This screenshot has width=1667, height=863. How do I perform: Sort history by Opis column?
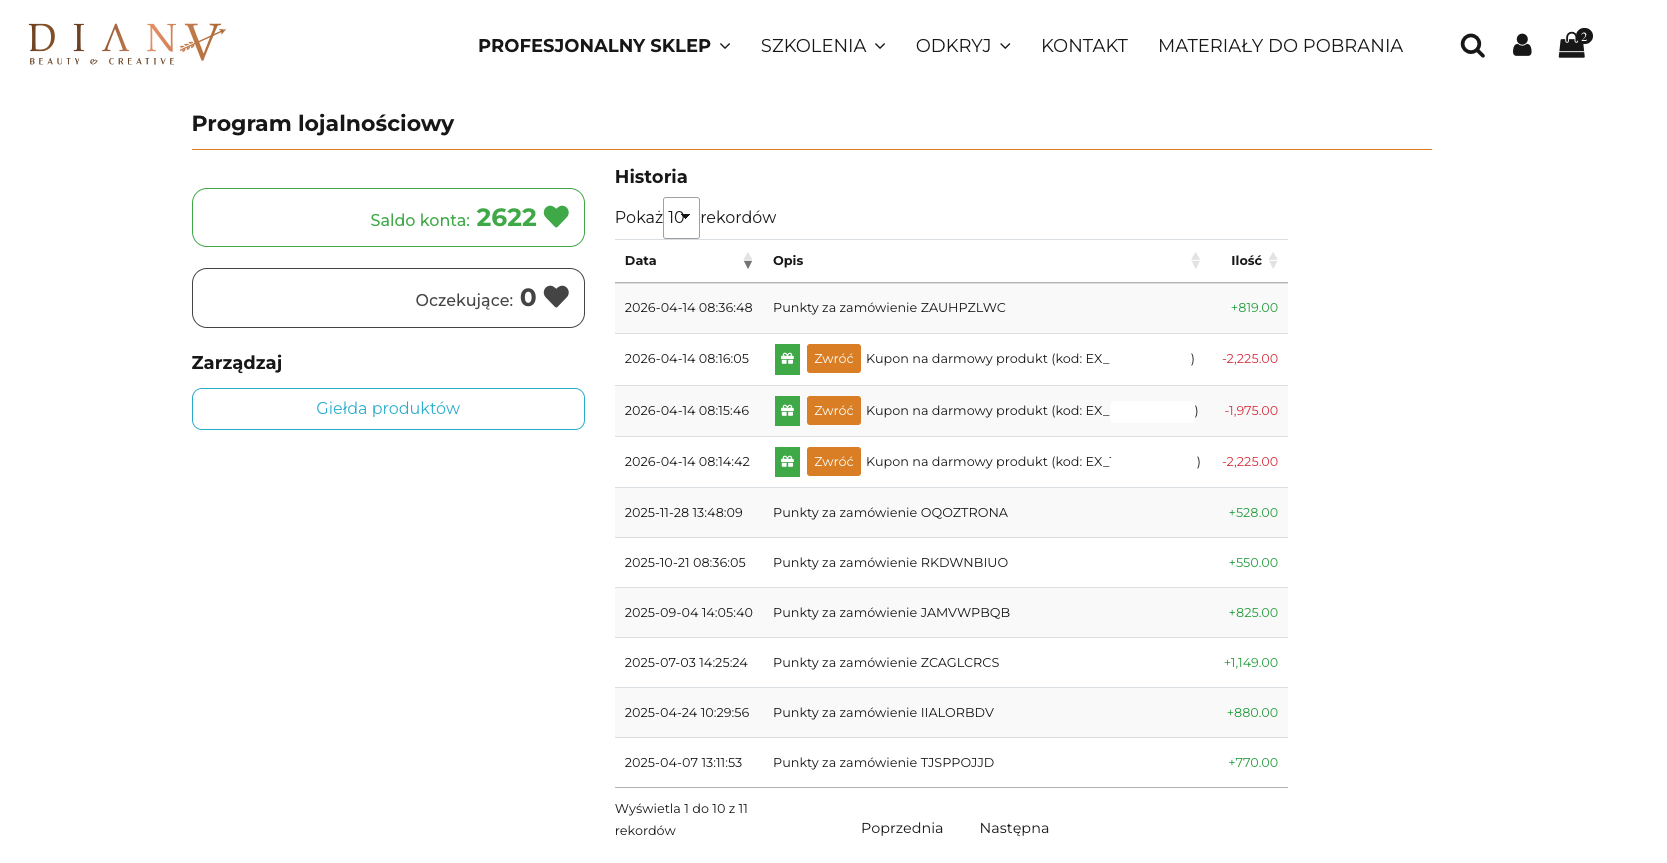[986, 261]
